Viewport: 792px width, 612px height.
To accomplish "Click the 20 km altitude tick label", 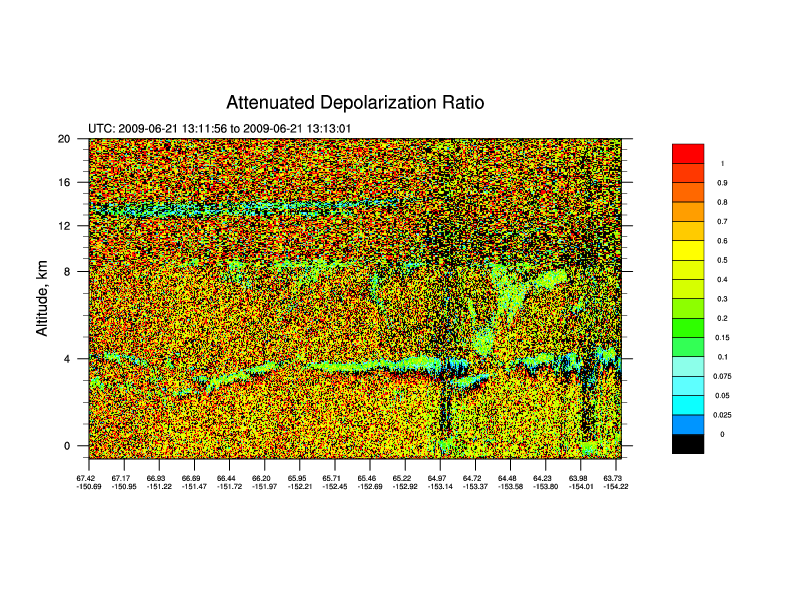I will pos(63,139).
